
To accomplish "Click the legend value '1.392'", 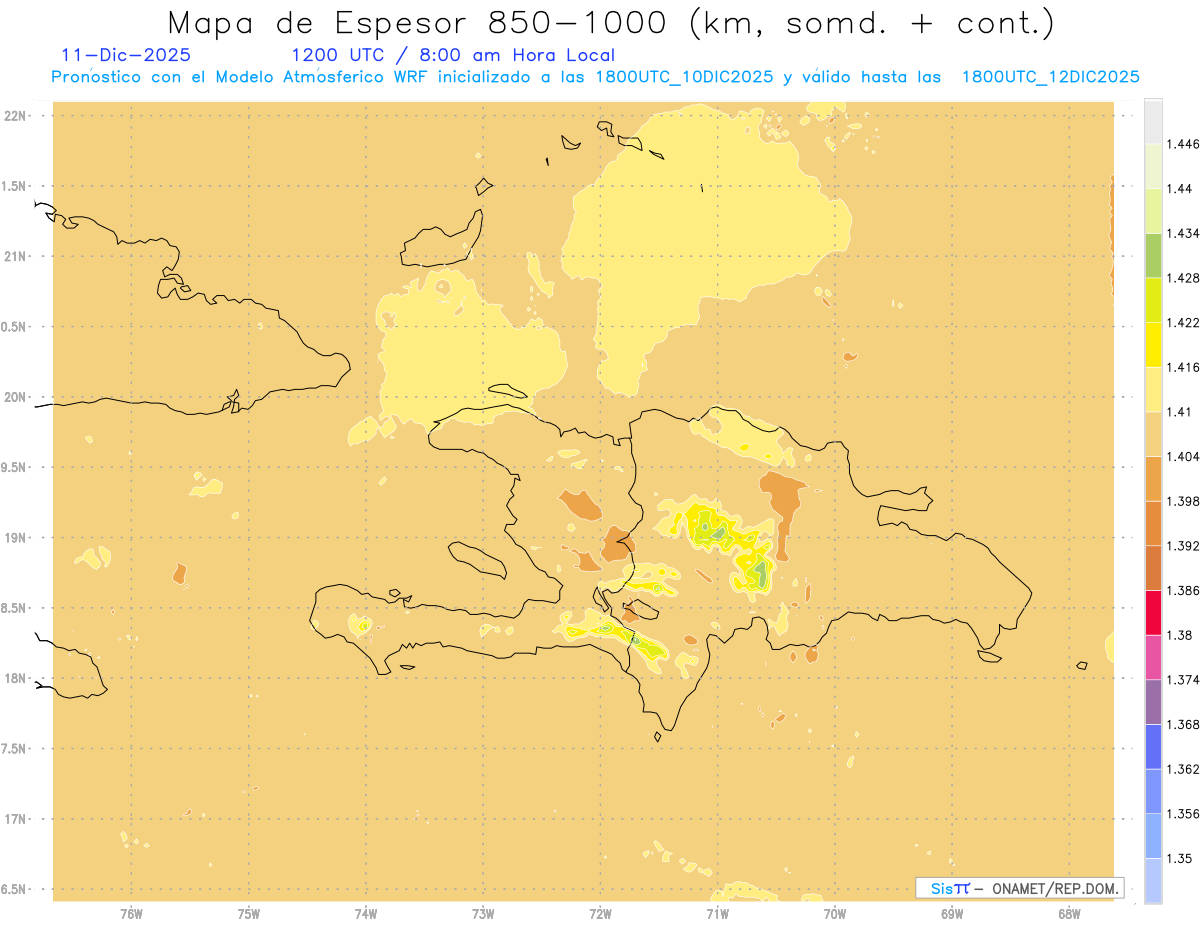I will [x=1184, y=546].
